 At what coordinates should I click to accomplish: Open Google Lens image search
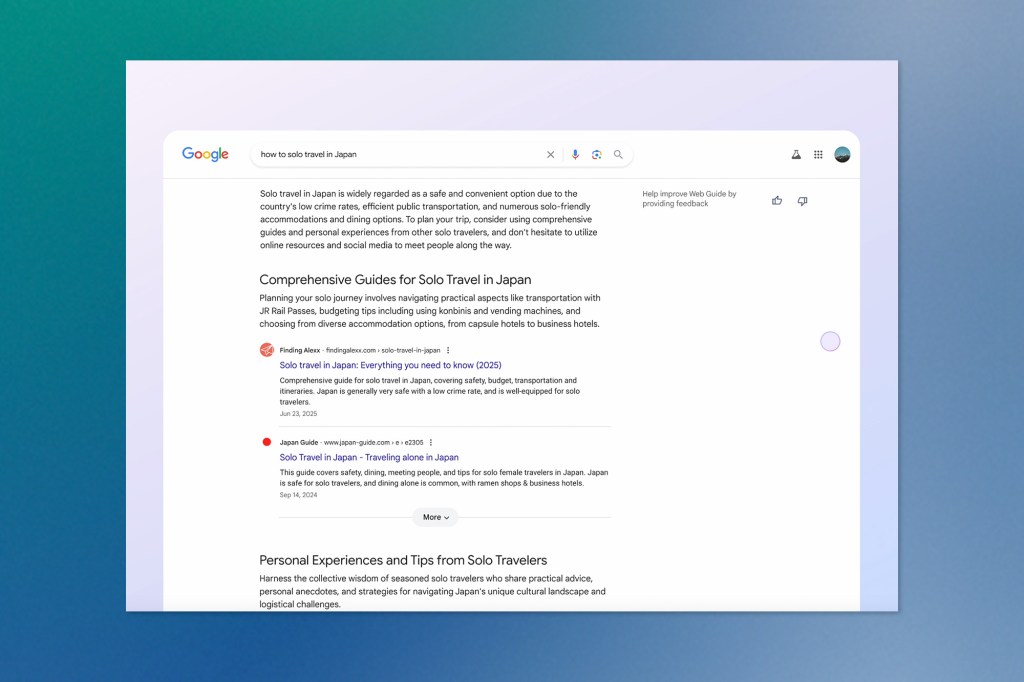point(596,155)
